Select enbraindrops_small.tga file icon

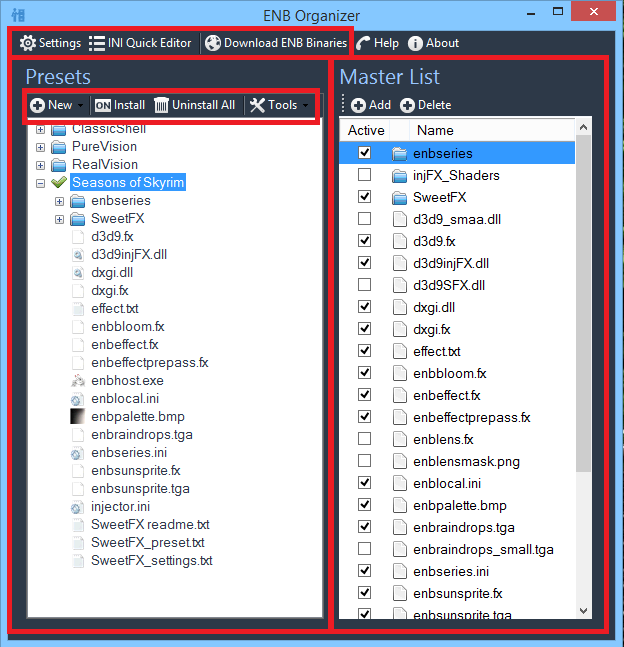click(399, 550)
